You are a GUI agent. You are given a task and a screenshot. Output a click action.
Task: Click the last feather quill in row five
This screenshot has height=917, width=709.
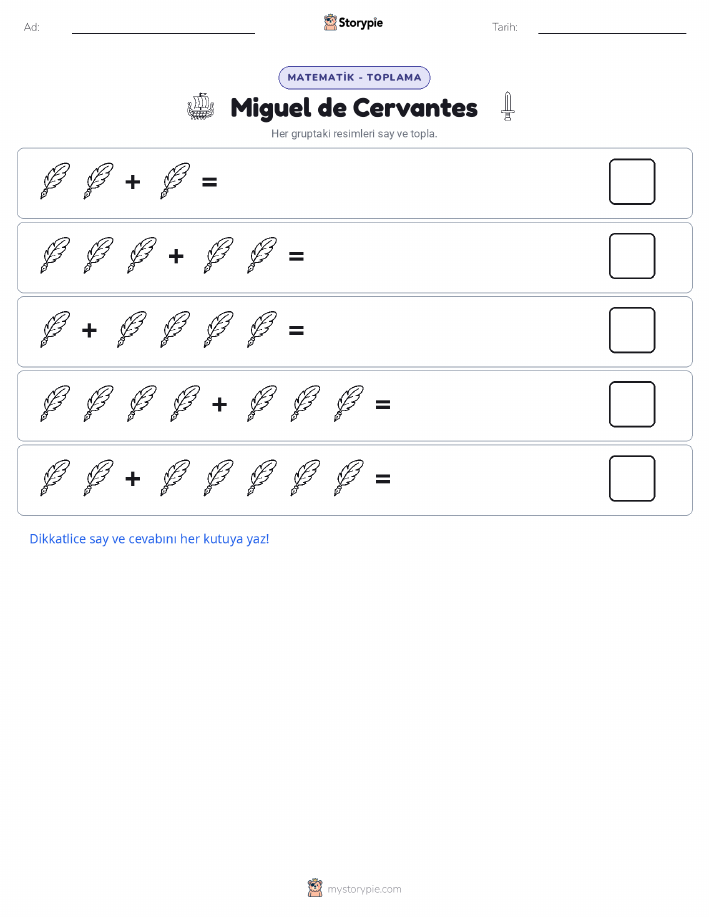[x=349, y=478]
